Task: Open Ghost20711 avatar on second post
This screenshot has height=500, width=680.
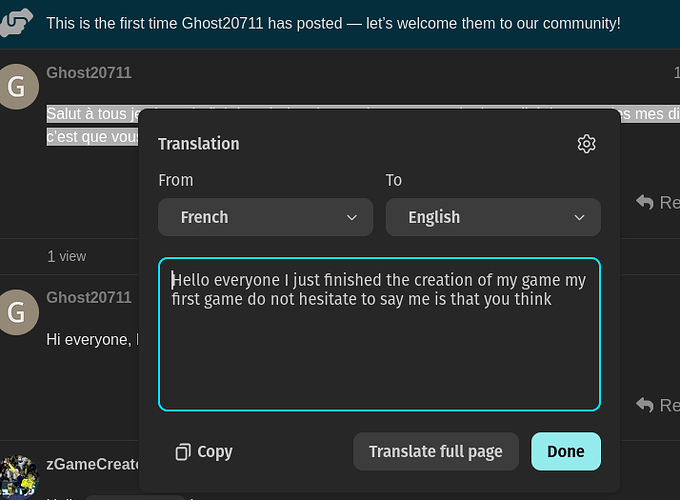Action: pyautogui.click(x=17, y=311)
